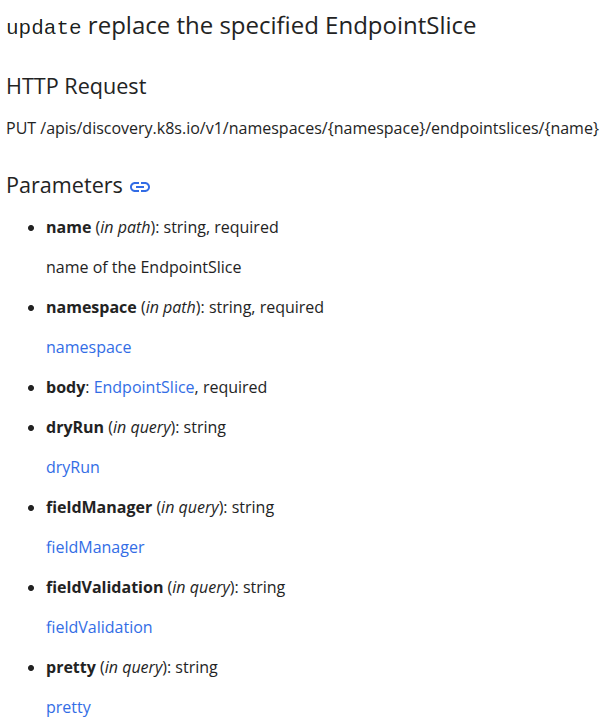Open the blue pretty link

68,707
